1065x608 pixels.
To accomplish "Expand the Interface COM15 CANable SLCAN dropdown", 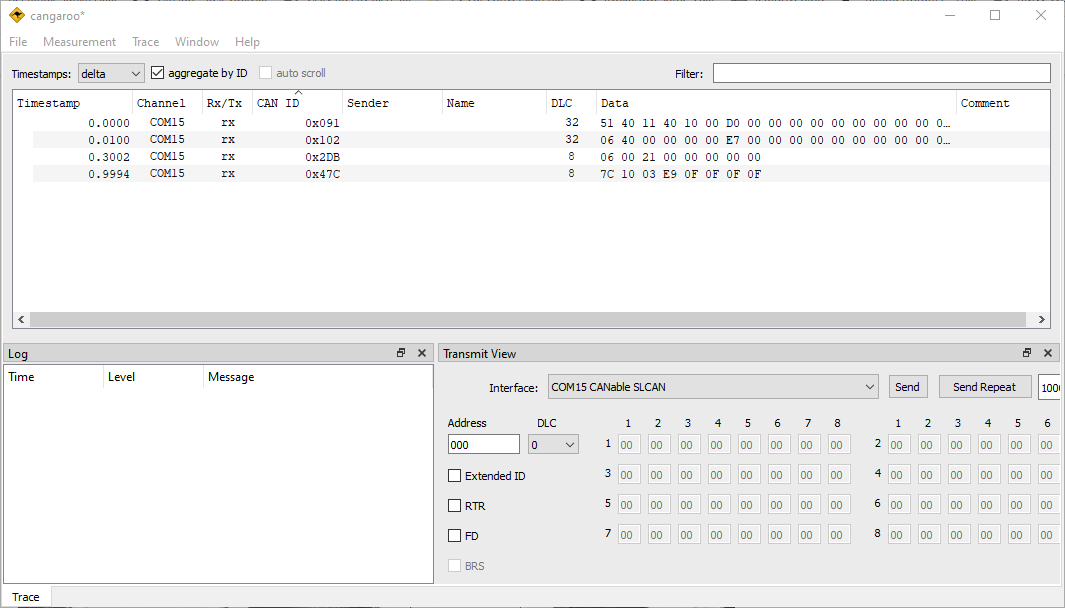I will click(713, 387).
